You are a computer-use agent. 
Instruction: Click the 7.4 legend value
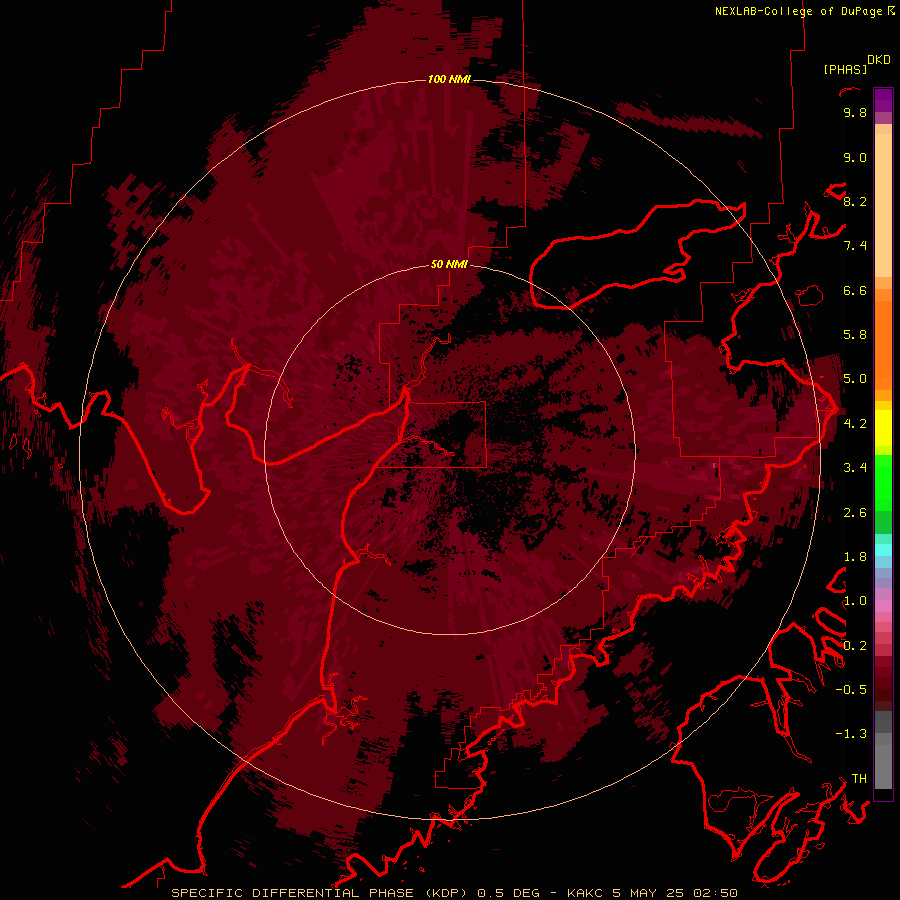pos(855,246)
